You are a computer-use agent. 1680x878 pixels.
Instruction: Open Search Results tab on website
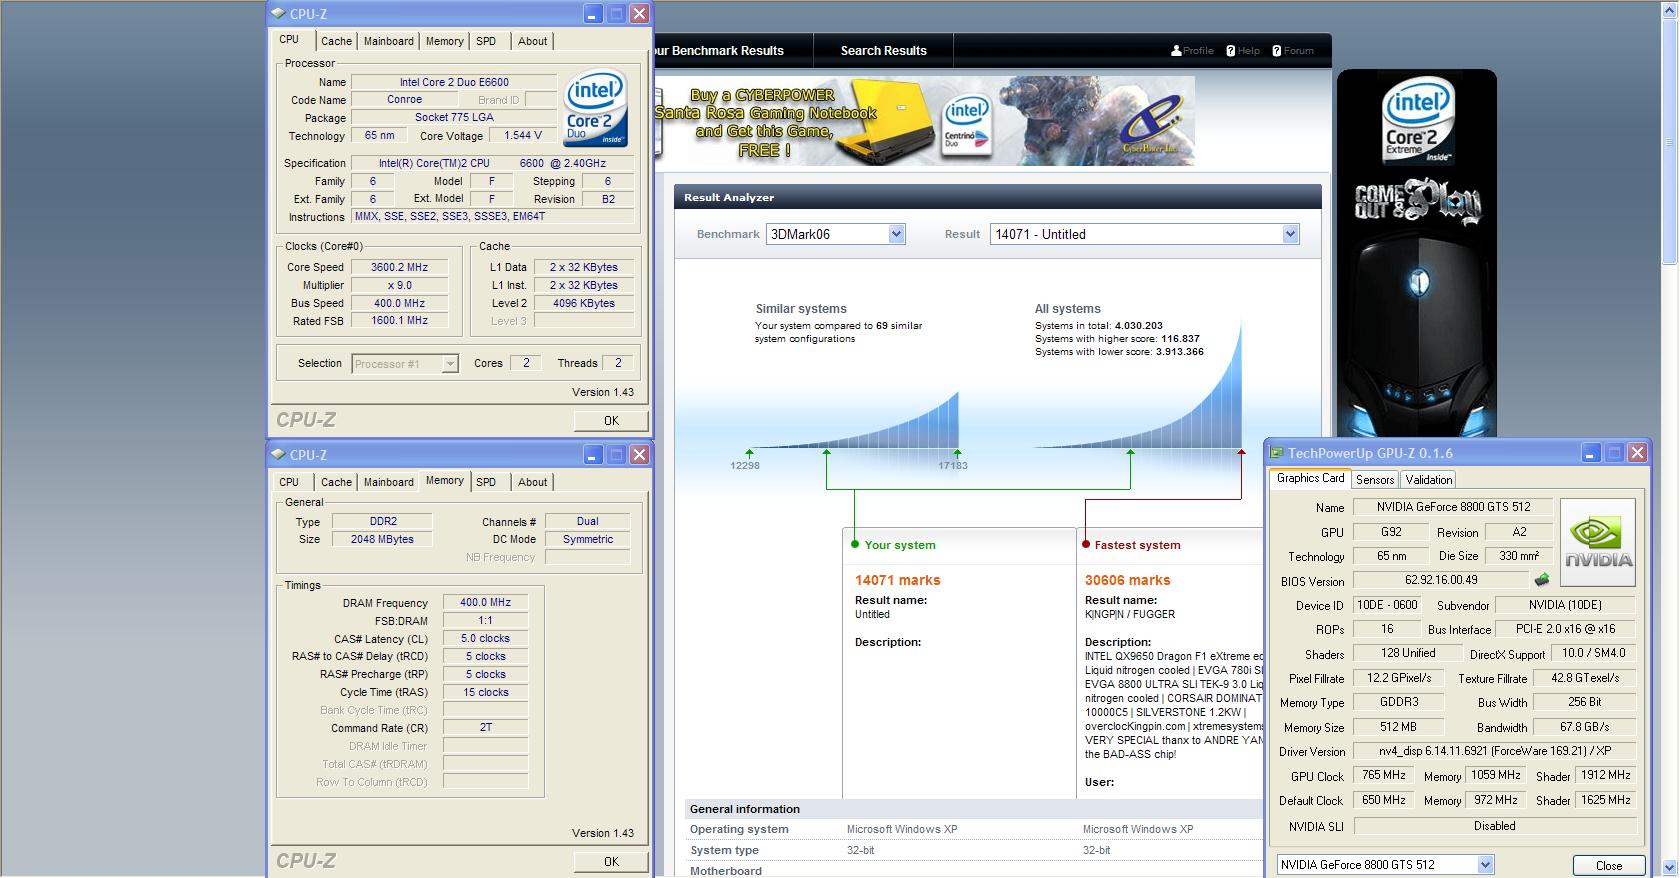[x=883, y=51]
